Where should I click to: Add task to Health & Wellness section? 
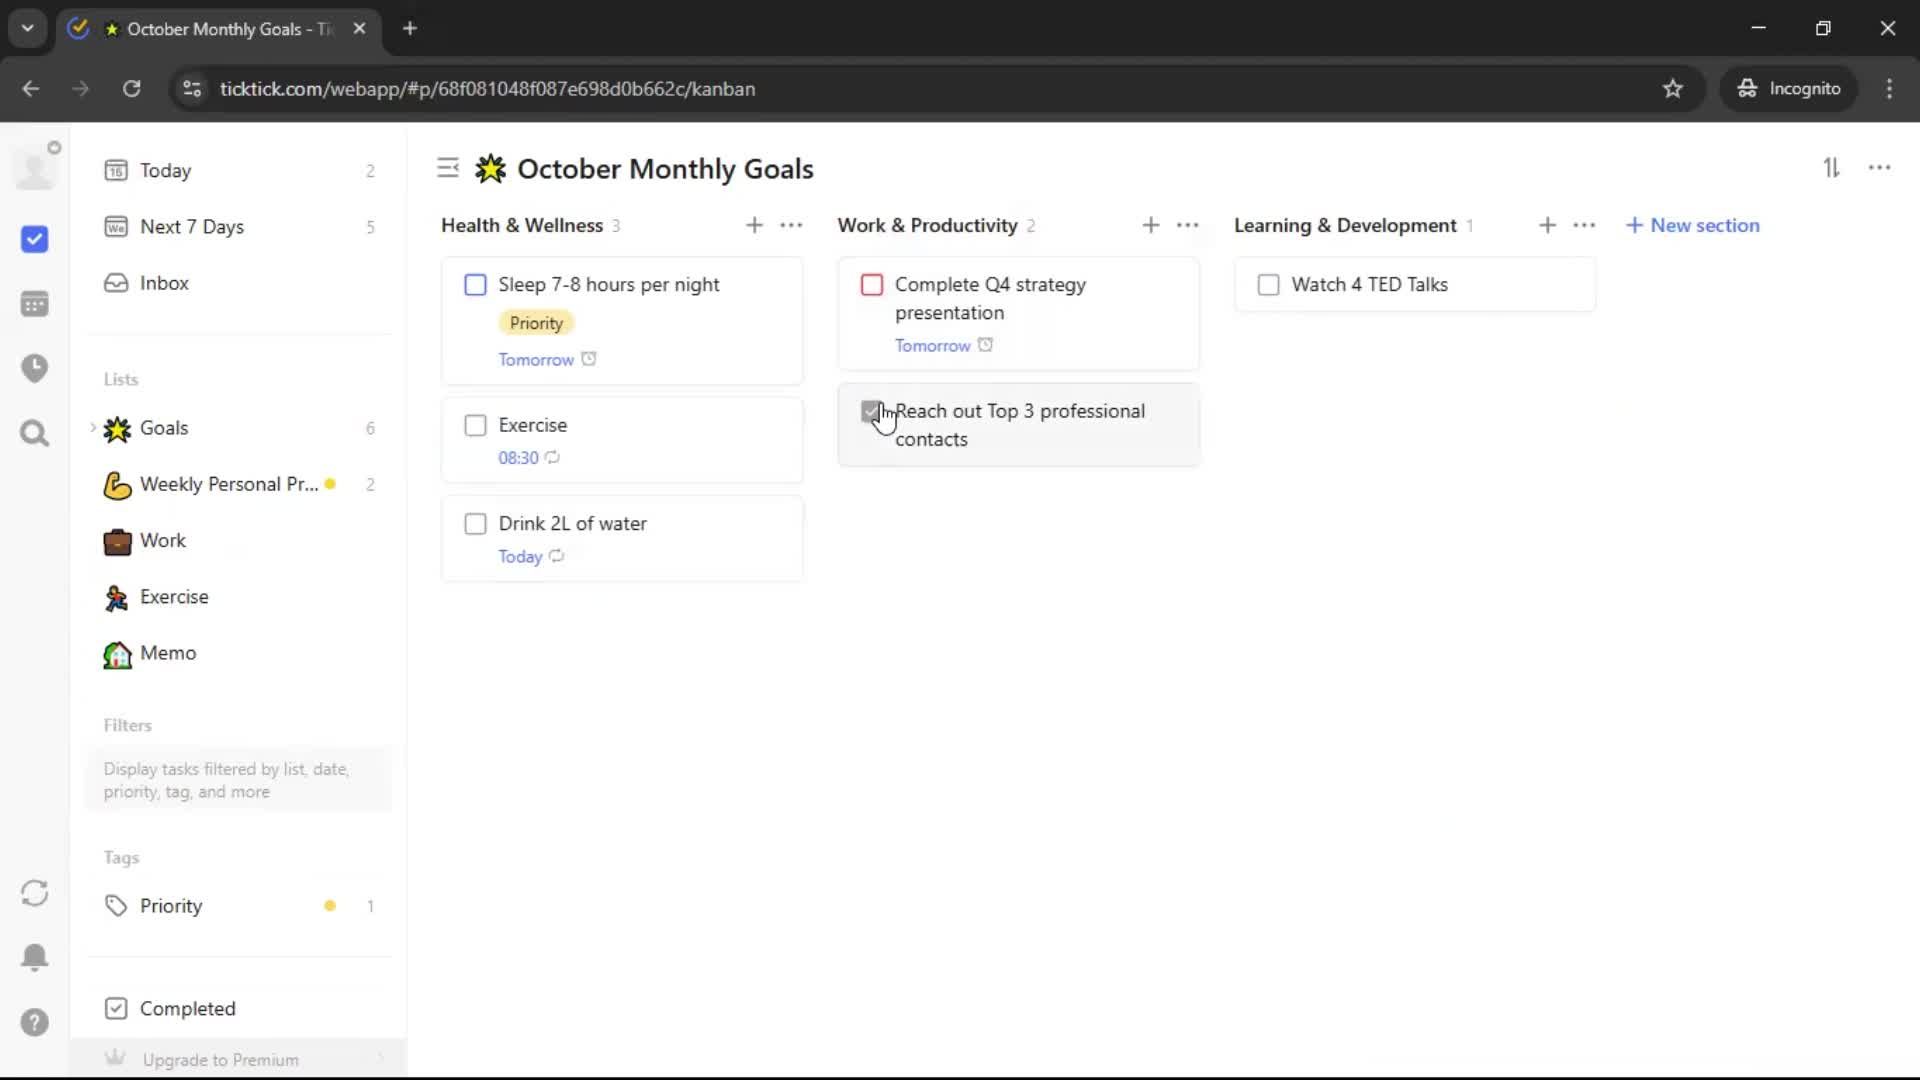(754, 226)
